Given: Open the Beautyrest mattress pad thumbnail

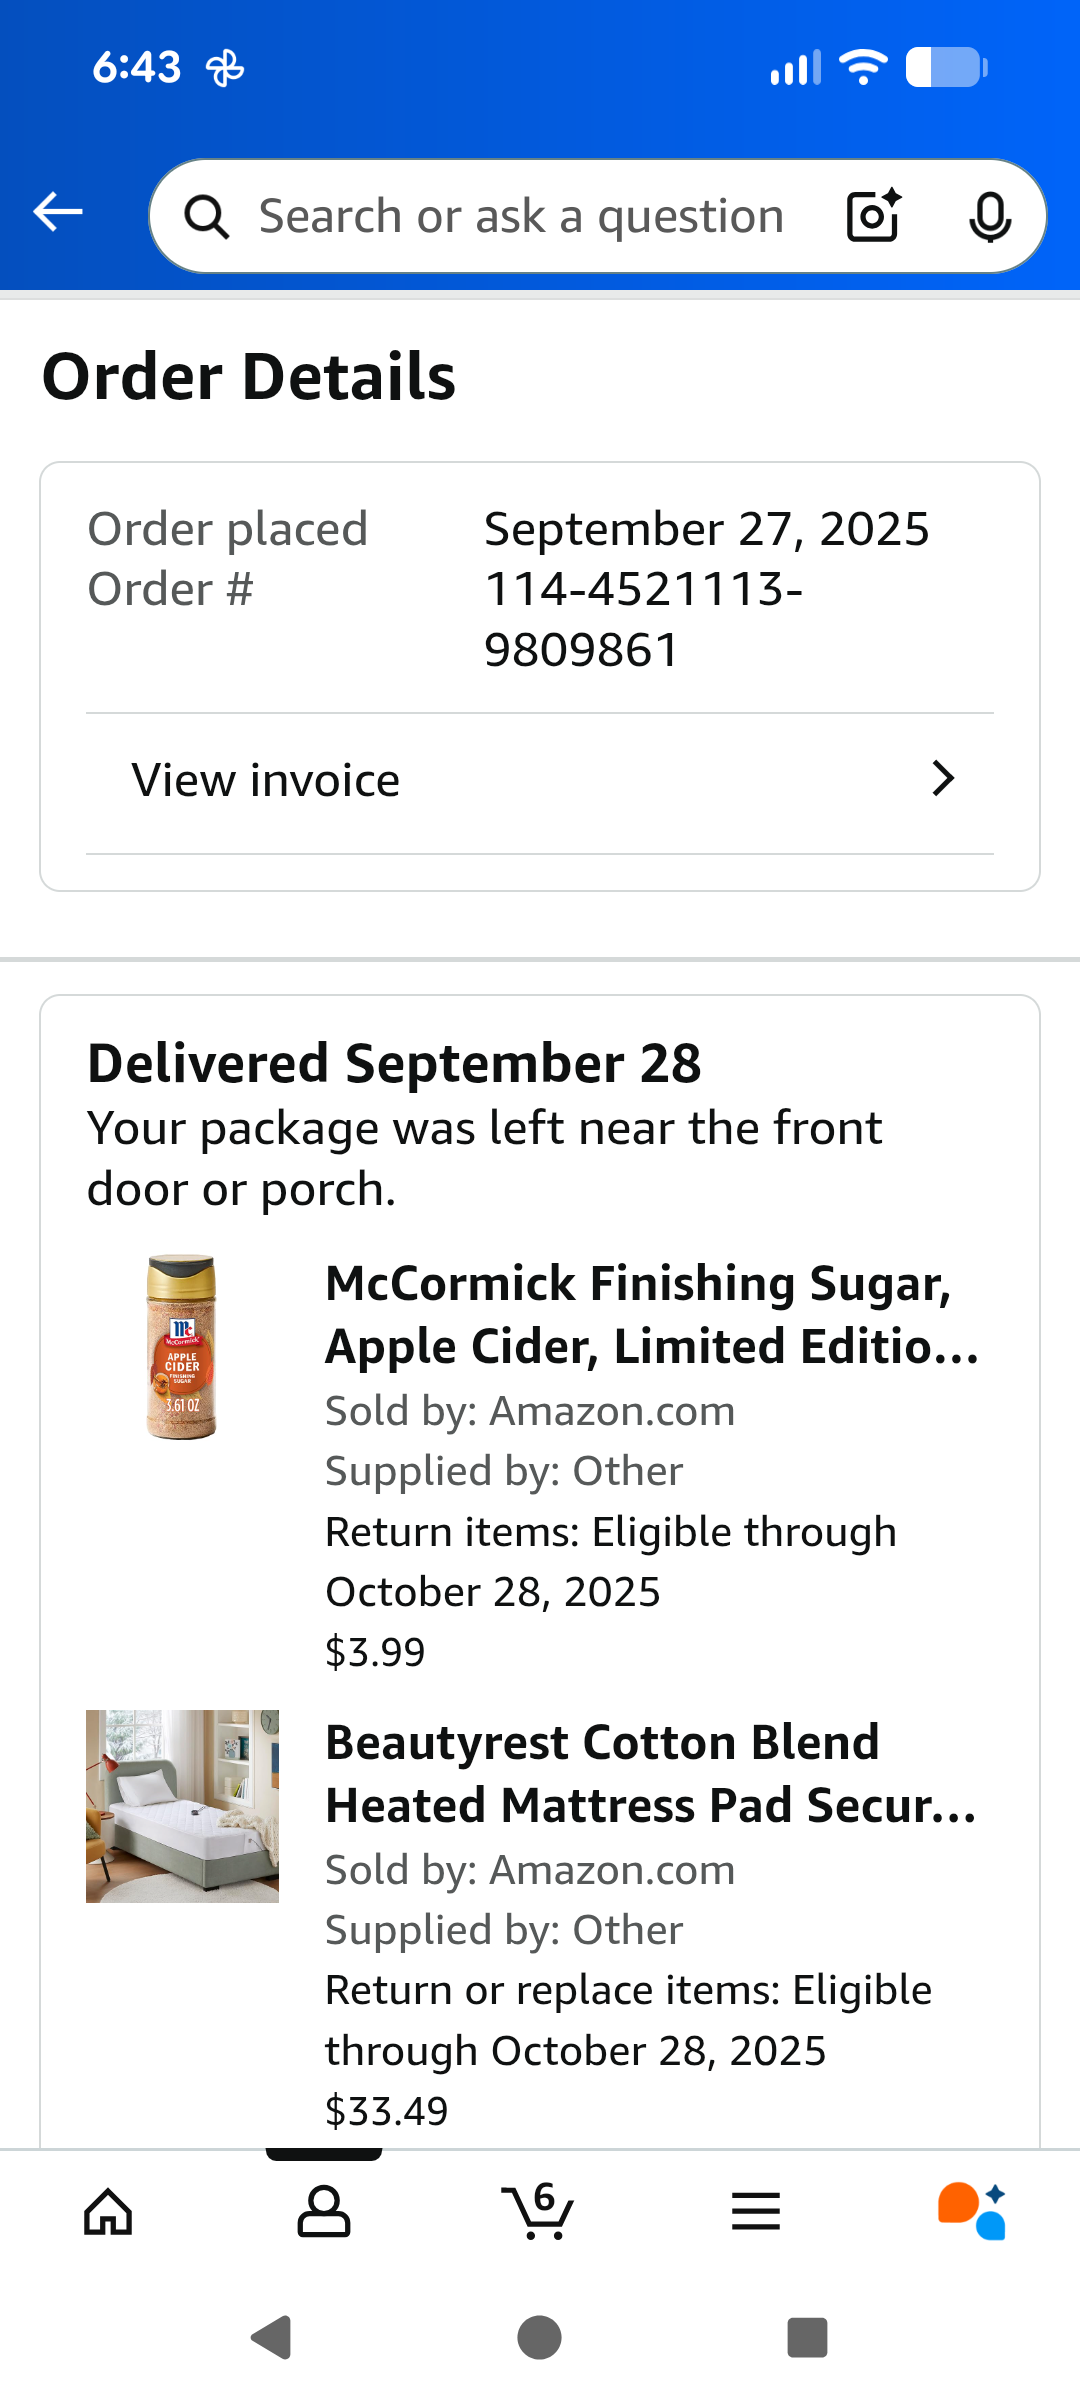Looking at the screenshot, I should (x=182, y=1806).
